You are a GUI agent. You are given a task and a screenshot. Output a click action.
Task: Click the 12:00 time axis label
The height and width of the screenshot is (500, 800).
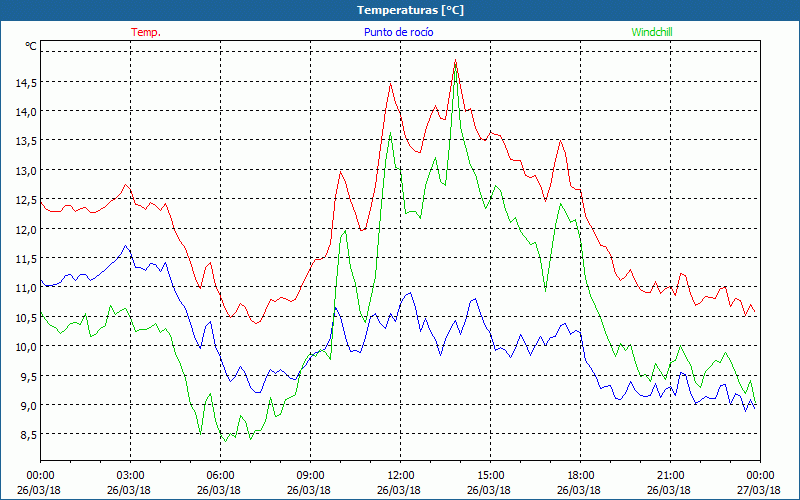pyautogui.click(x=401, y=476)
